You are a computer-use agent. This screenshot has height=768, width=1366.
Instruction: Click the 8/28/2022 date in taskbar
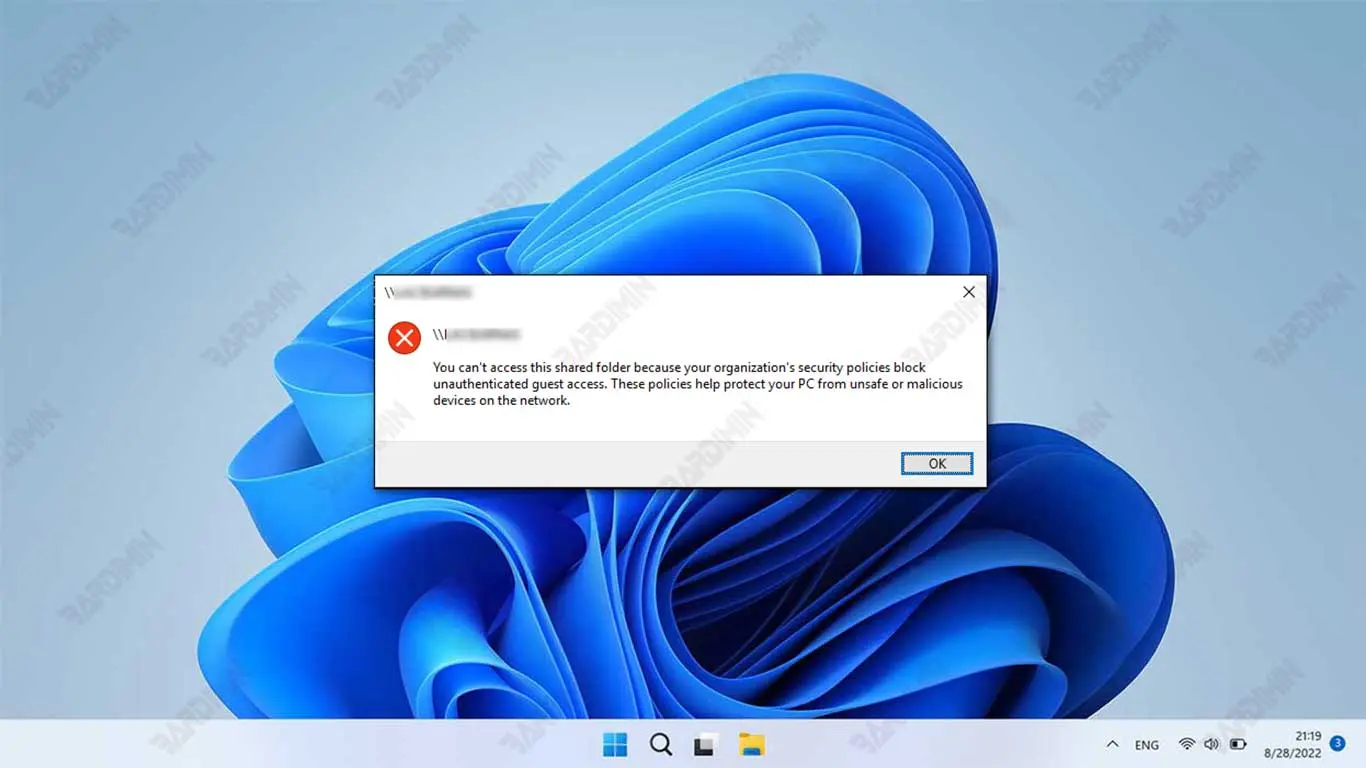(x=1292, y=752)
